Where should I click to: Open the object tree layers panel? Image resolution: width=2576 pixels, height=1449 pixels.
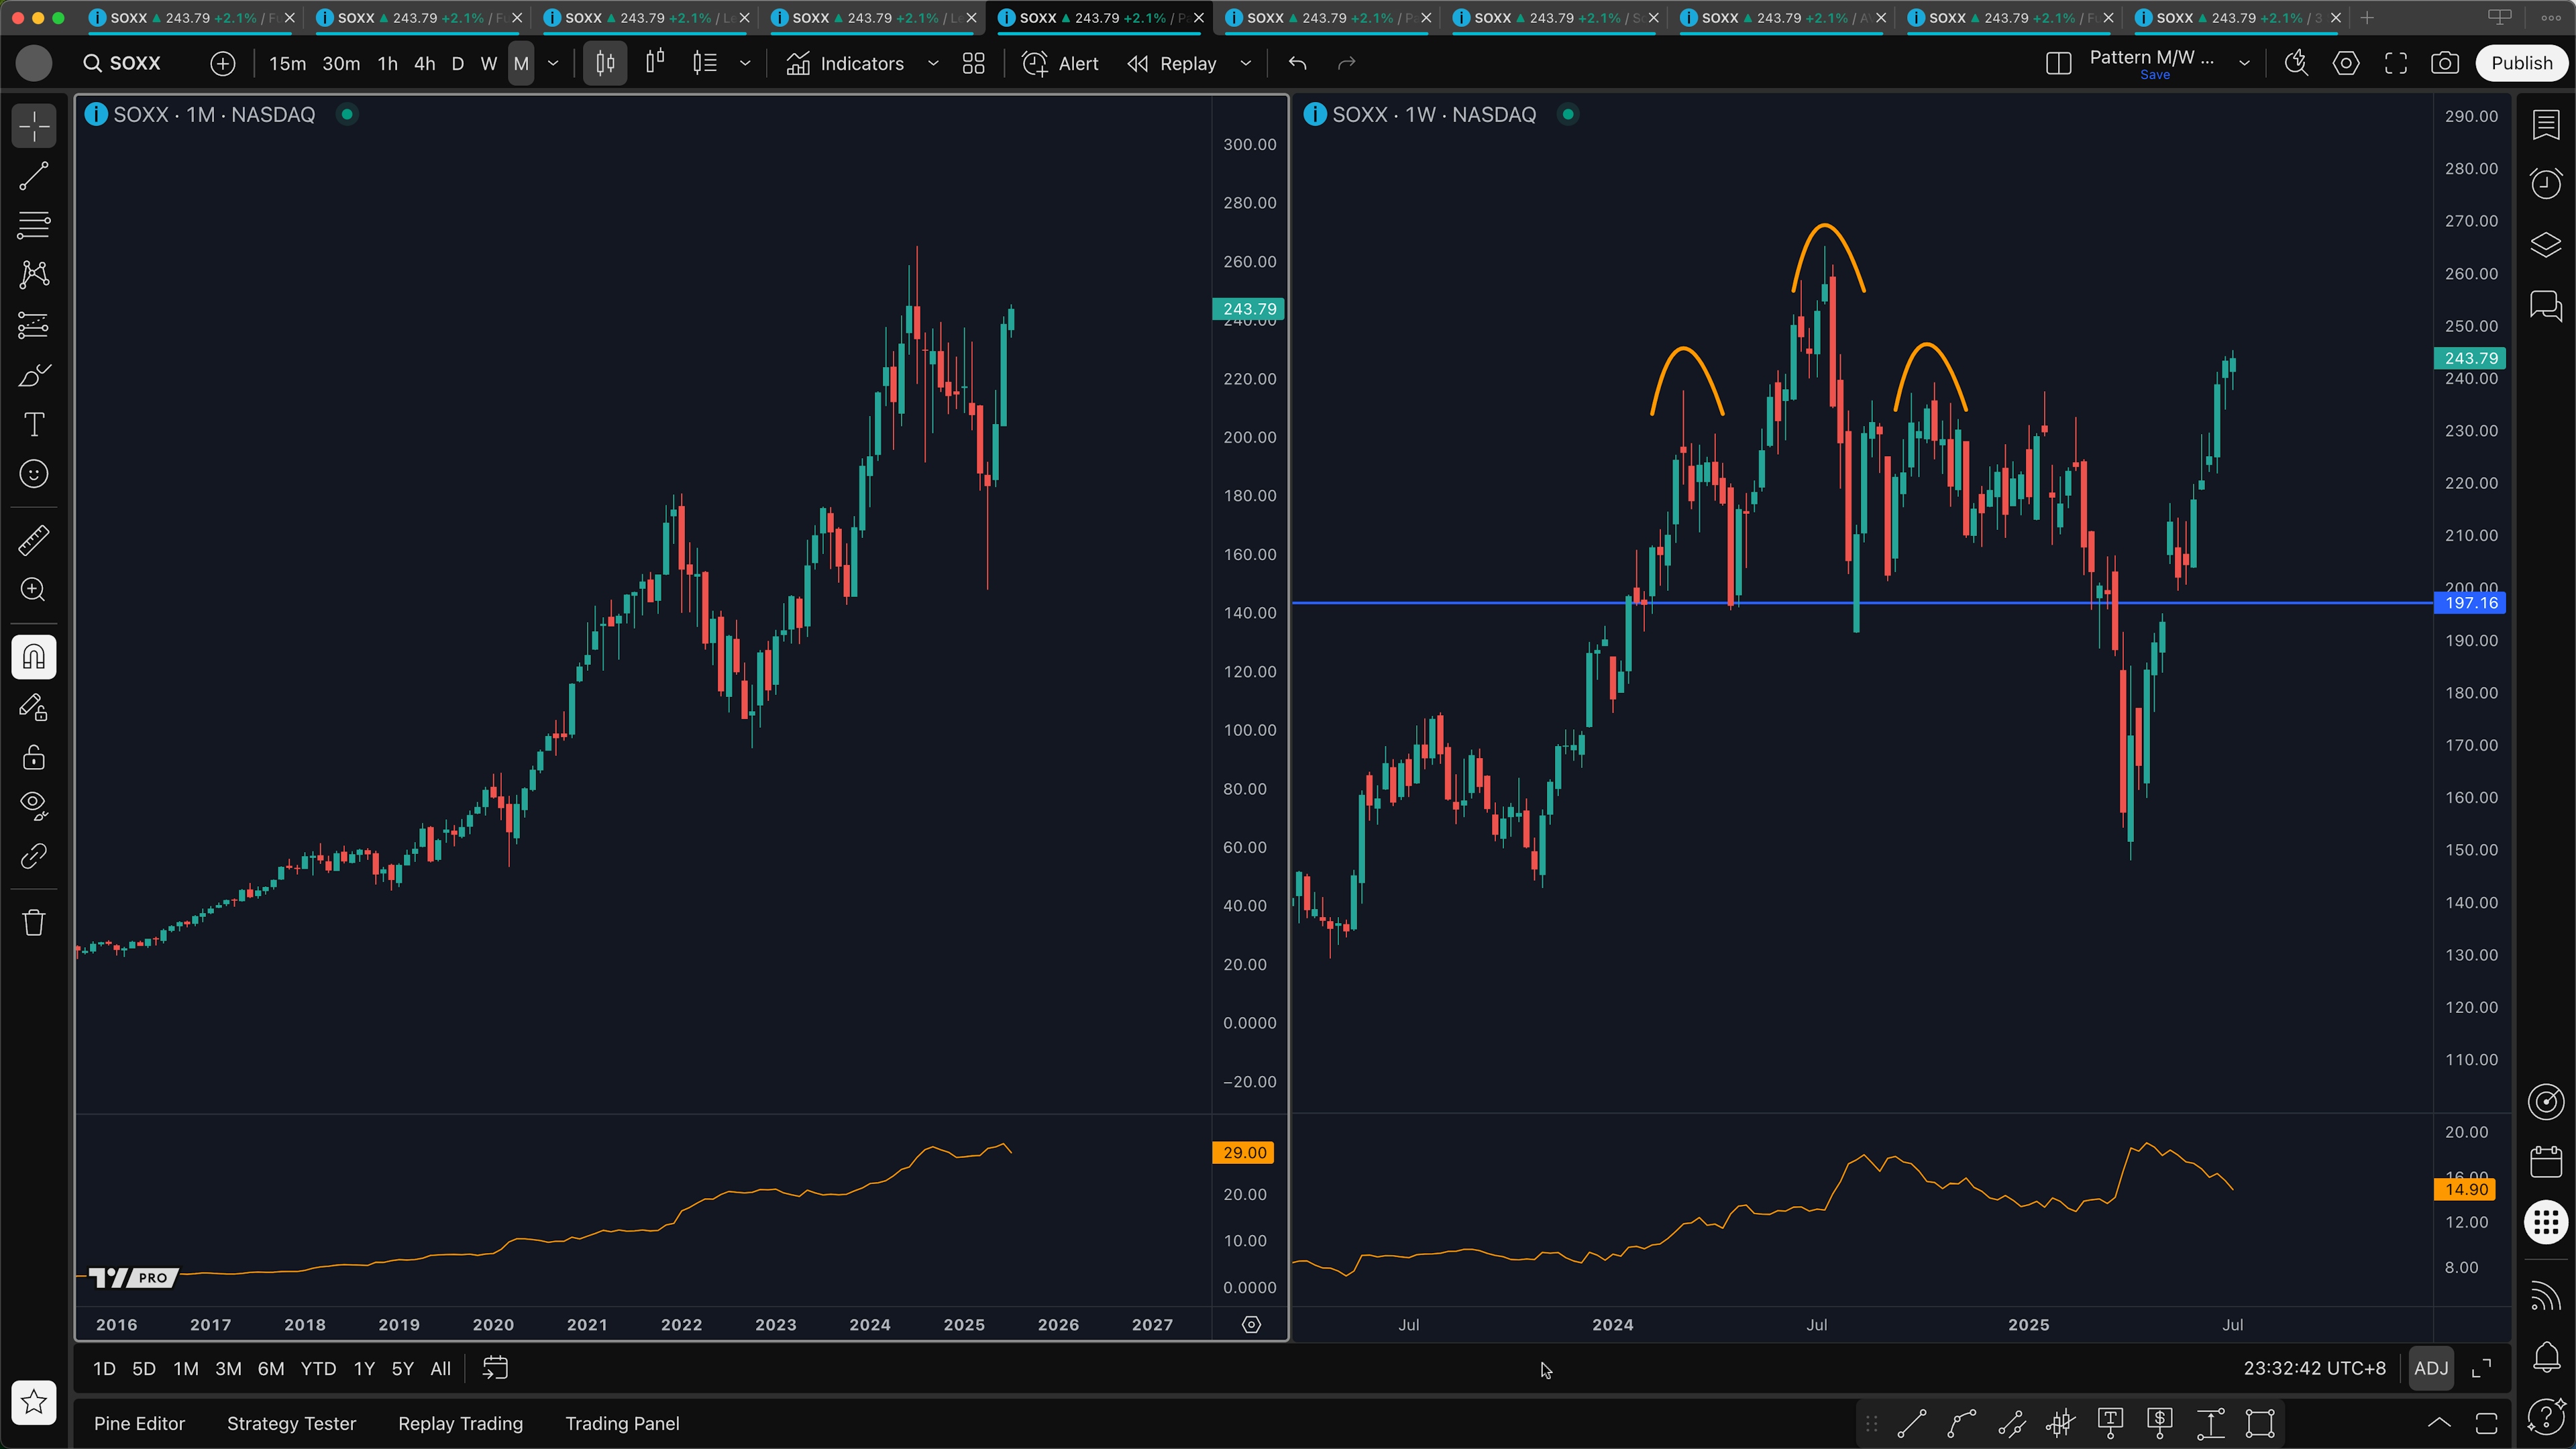pyautogui.click(x=2546, y=244)
